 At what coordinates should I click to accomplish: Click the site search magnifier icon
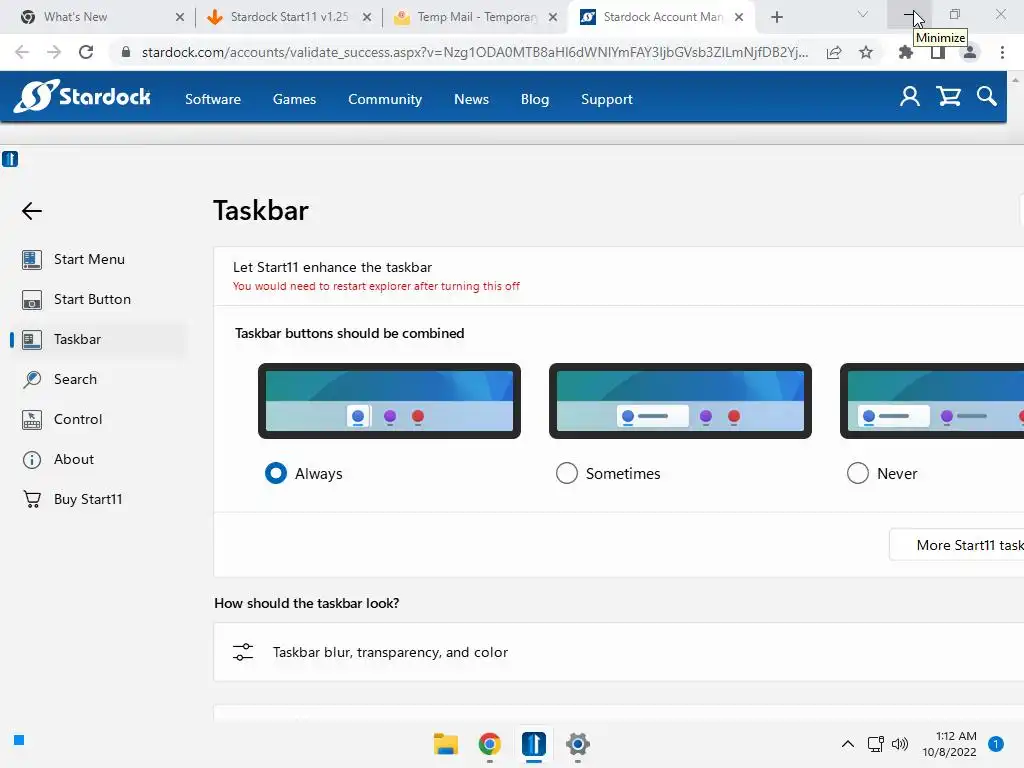987,97
